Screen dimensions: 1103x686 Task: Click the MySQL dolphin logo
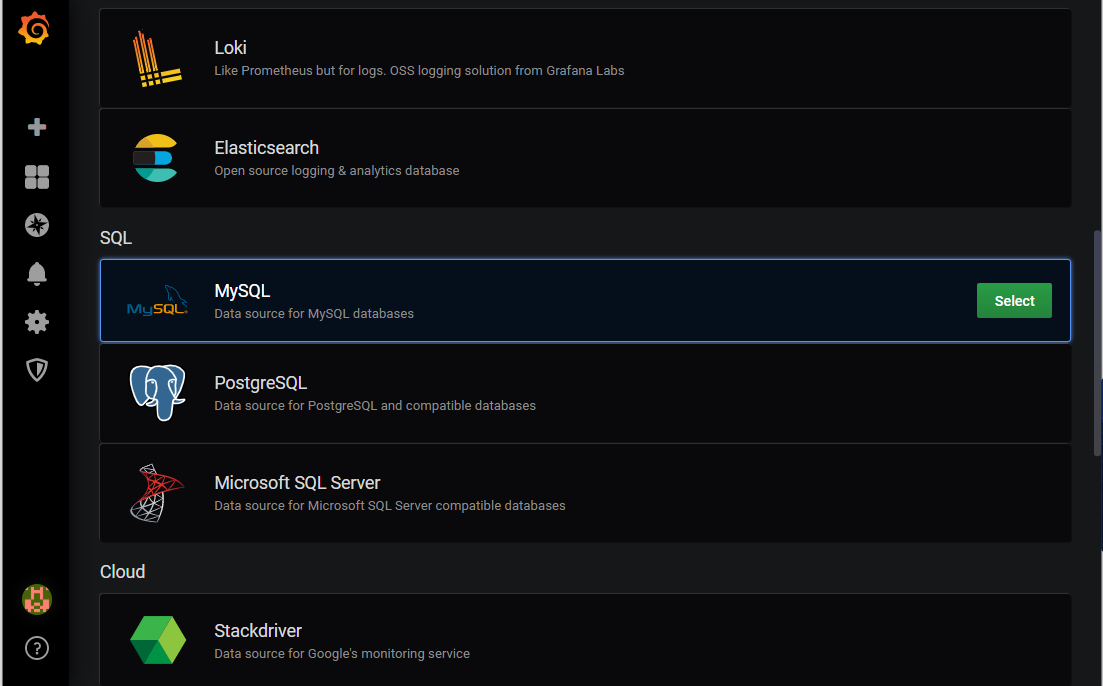158,300
